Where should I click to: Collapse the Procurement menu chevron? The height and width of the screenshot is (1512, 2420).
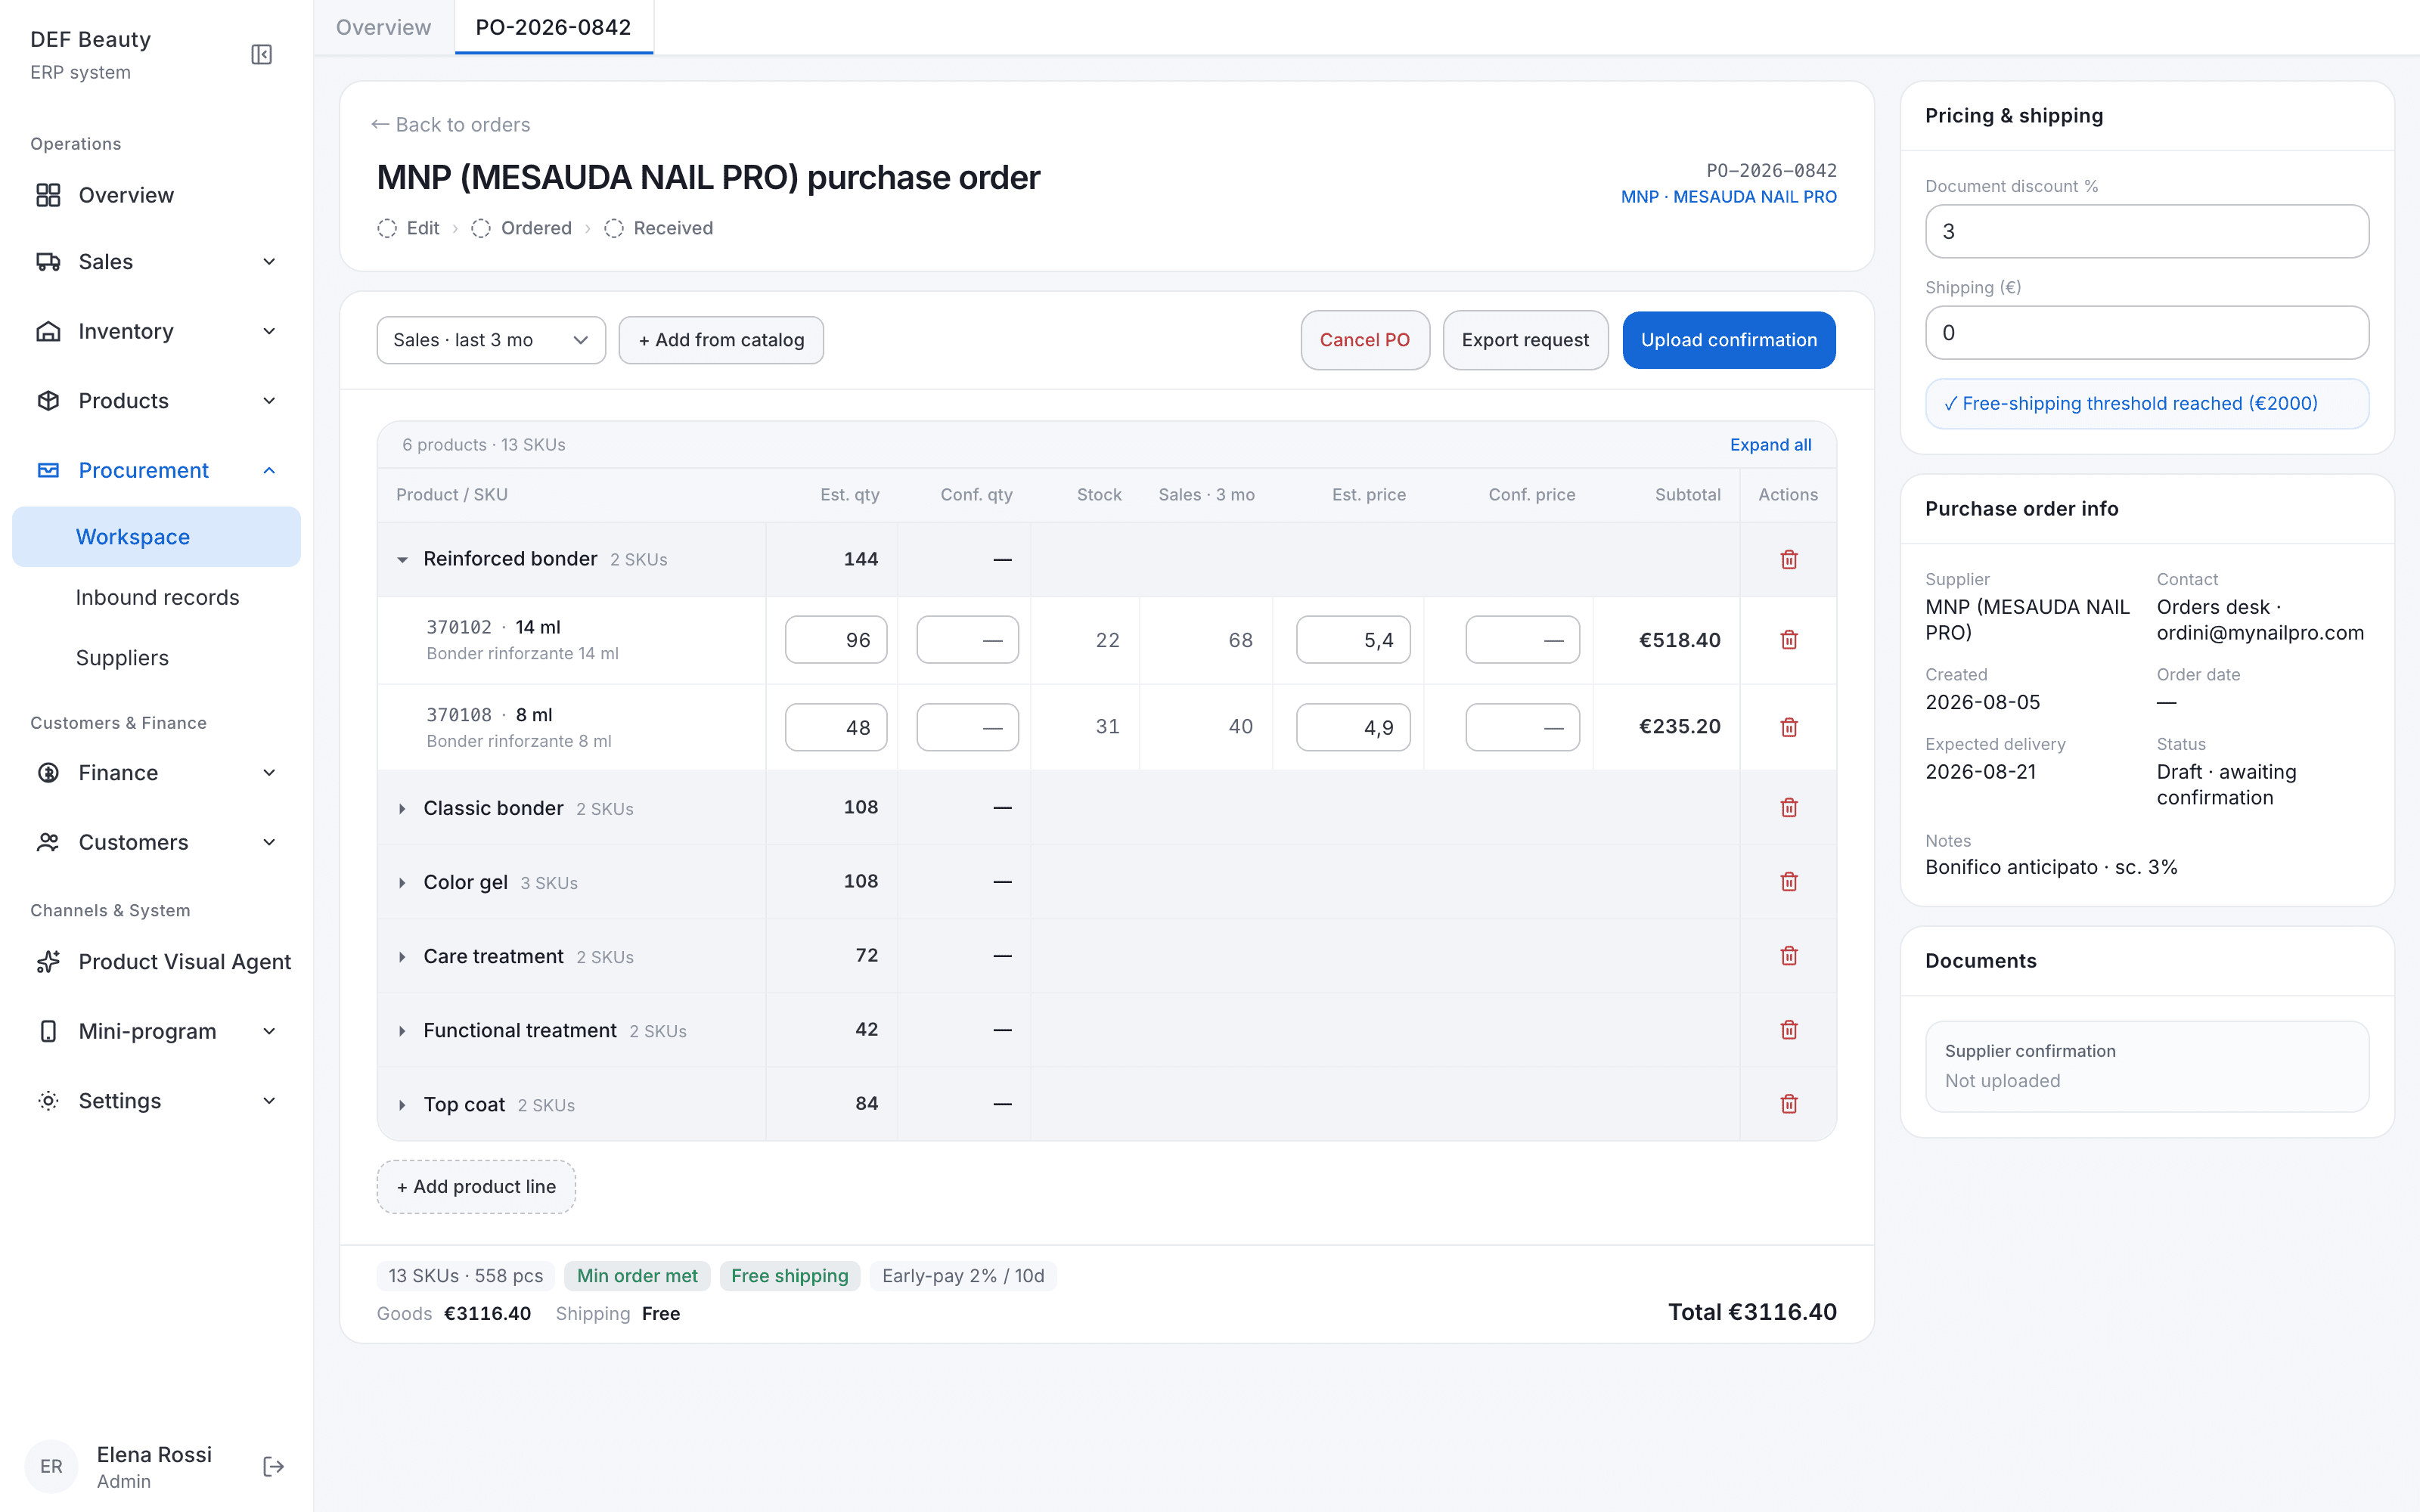click(x=269, y=470)
